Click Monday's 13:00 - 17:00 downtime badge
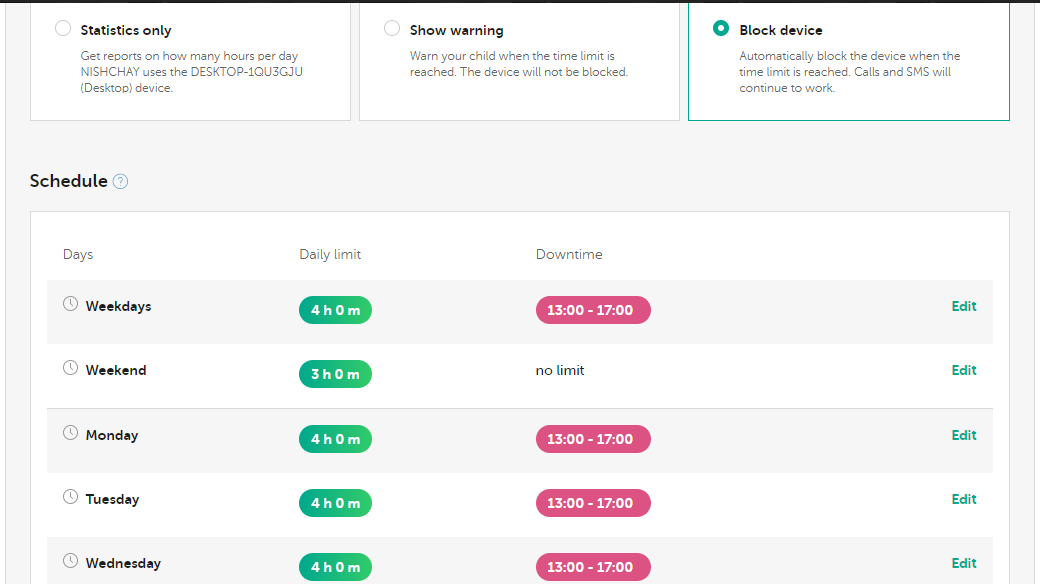 pos(593,438)
